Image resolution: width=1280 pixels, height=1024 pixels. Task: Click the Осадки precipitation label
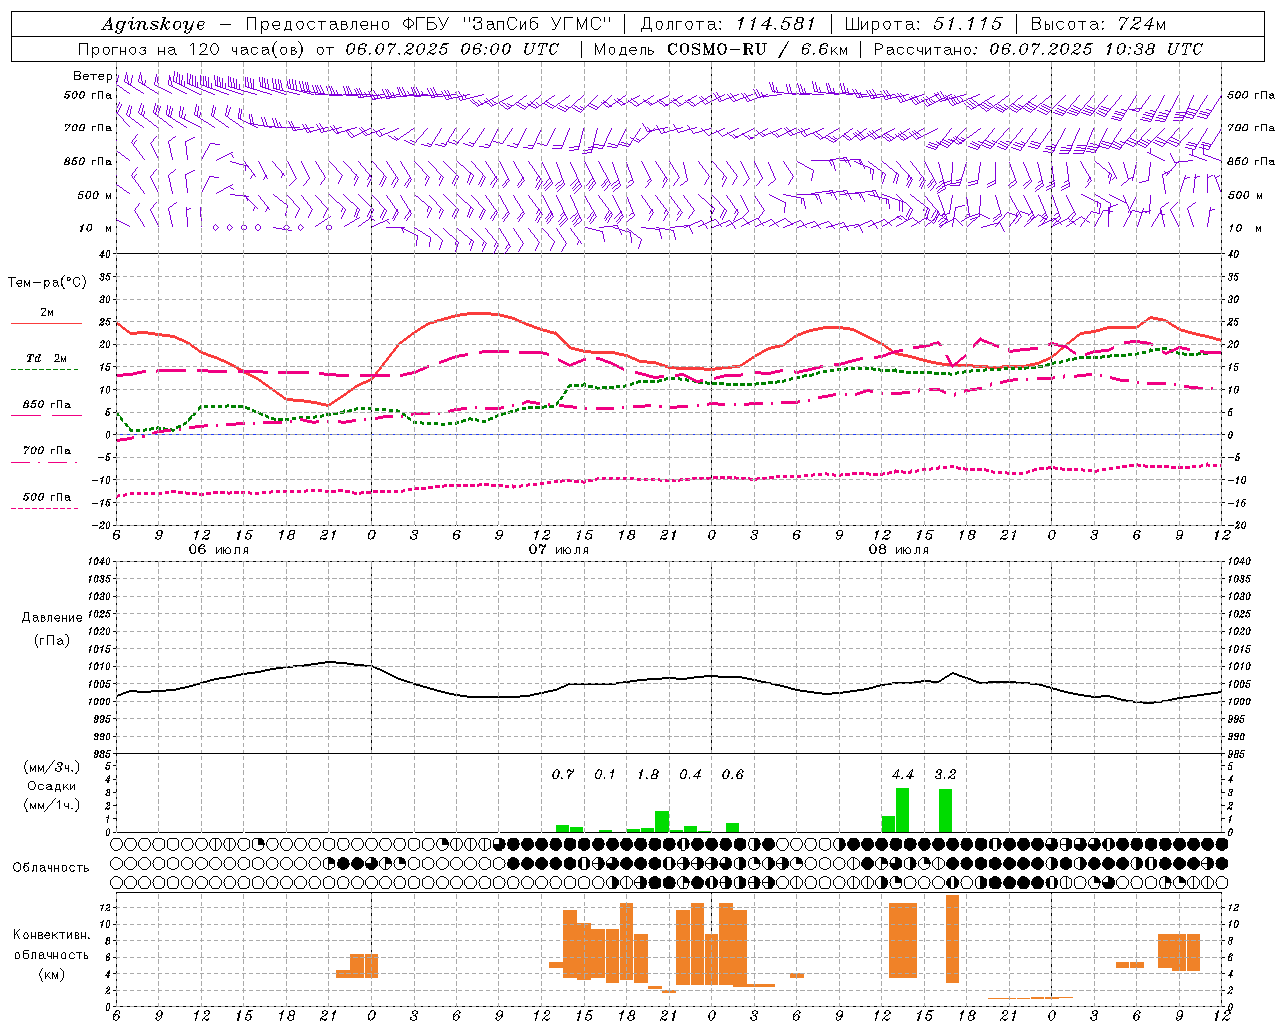click(x=52, y=786)
